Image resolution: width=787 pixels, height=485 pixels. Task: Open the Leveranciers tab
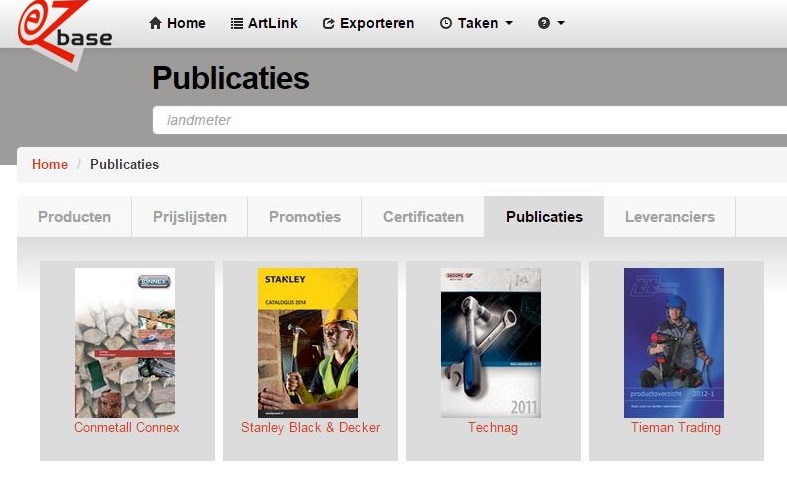(669, 217)
